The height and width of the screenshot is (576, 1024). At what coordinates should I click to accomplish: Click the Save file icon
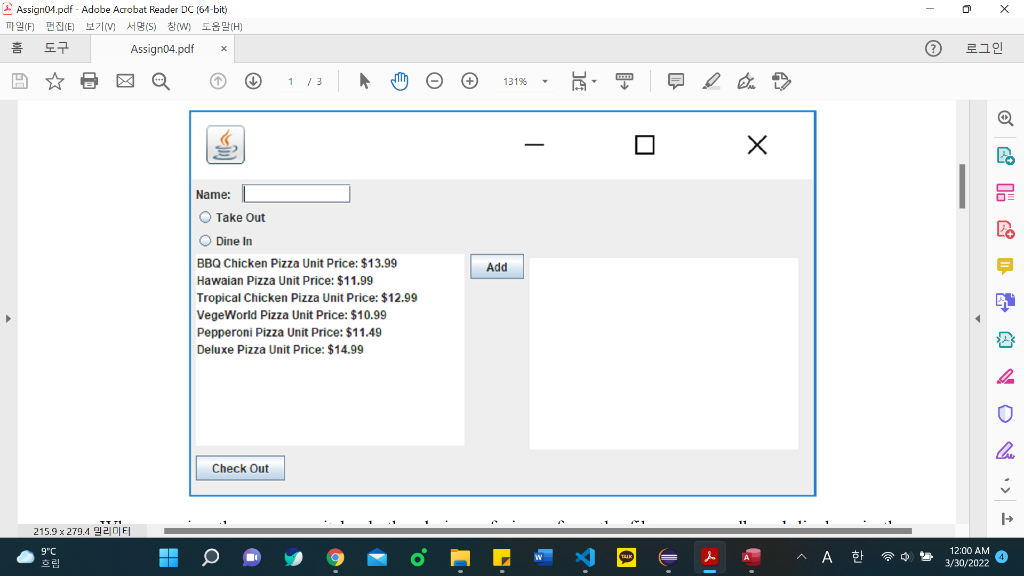click(x=20, y=81)
